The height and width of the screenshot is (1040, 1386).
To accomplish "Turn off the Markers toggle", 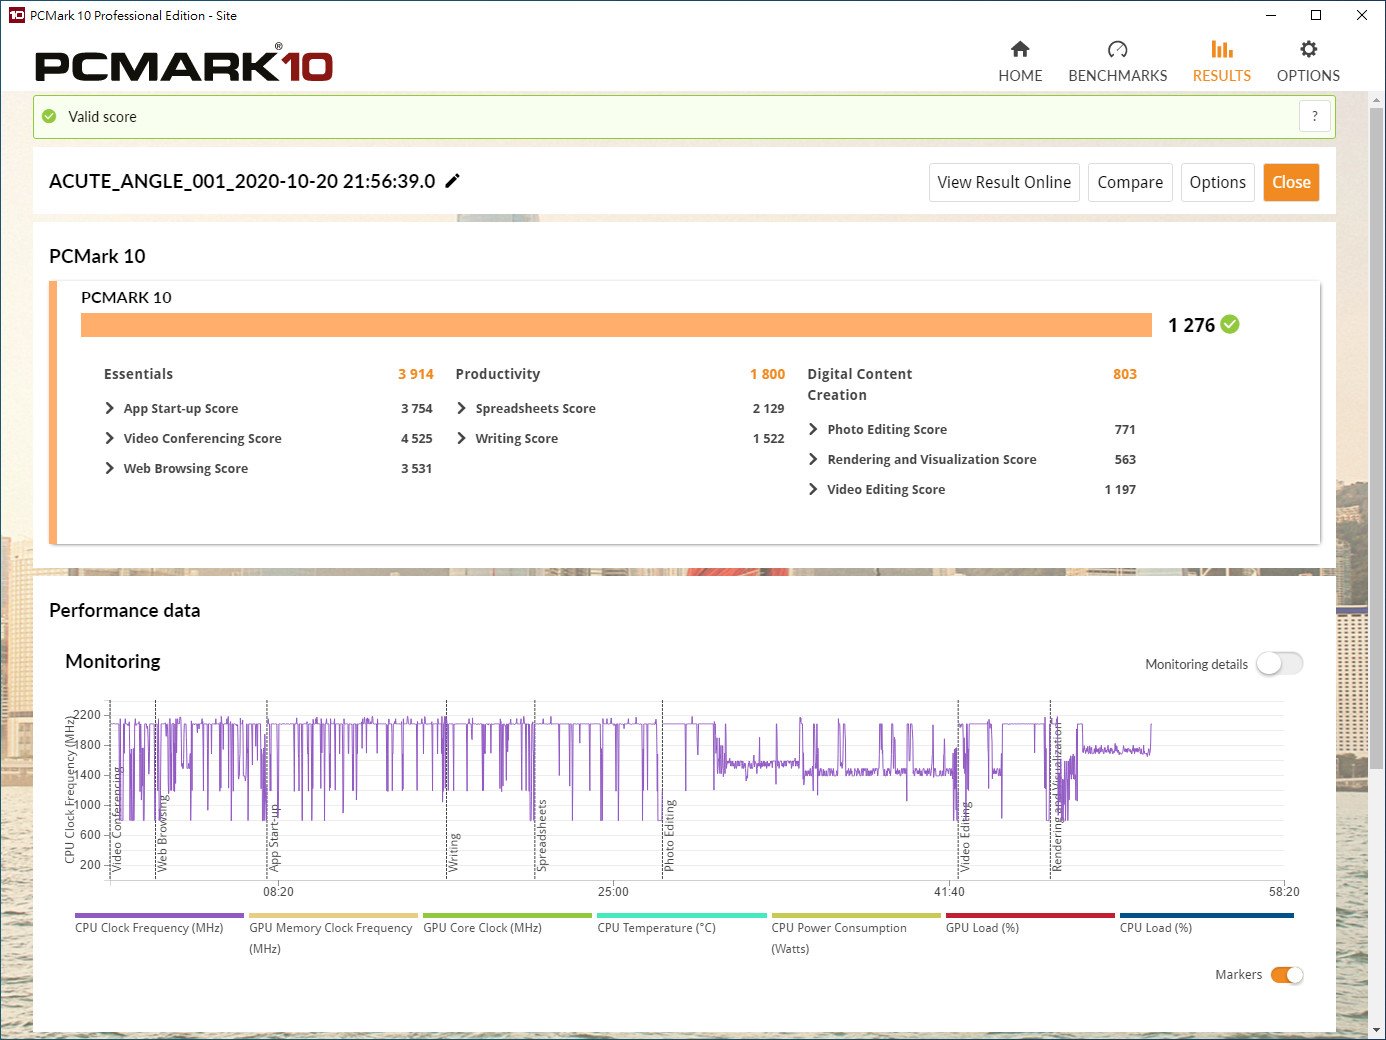I will (1287, 975).
